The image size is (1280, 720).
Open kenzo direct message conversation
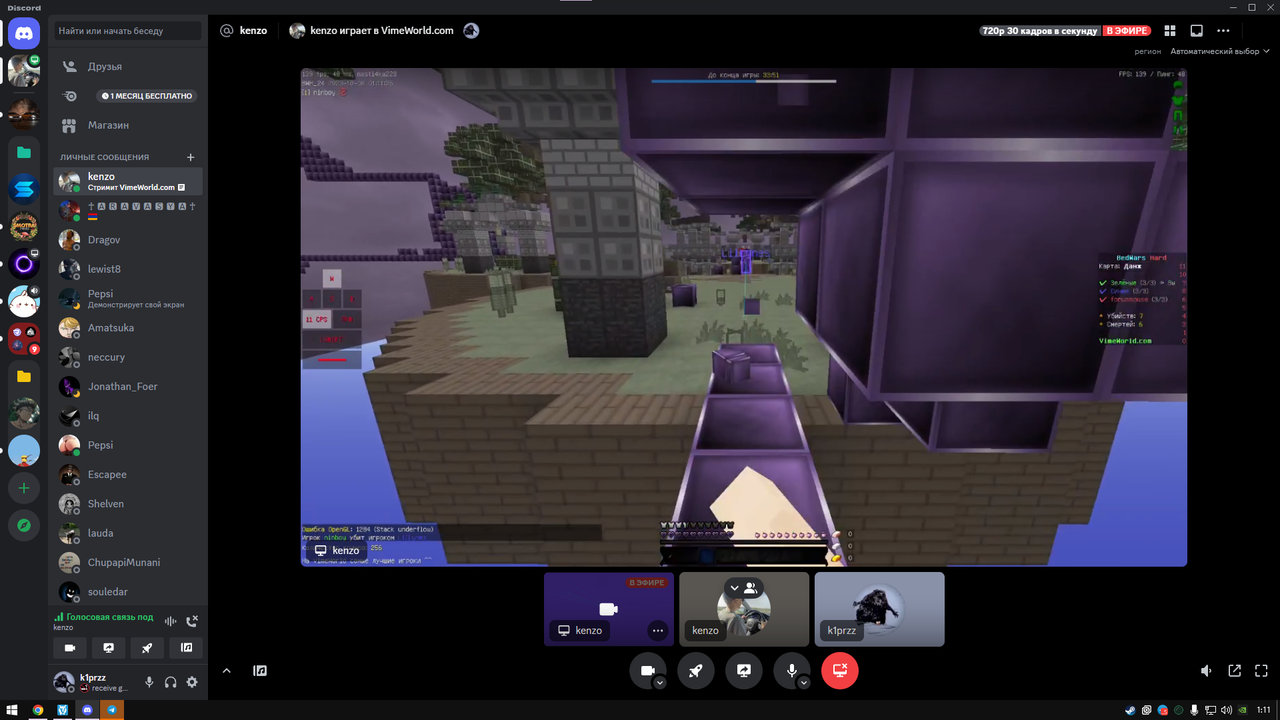(x=128, y=181)
